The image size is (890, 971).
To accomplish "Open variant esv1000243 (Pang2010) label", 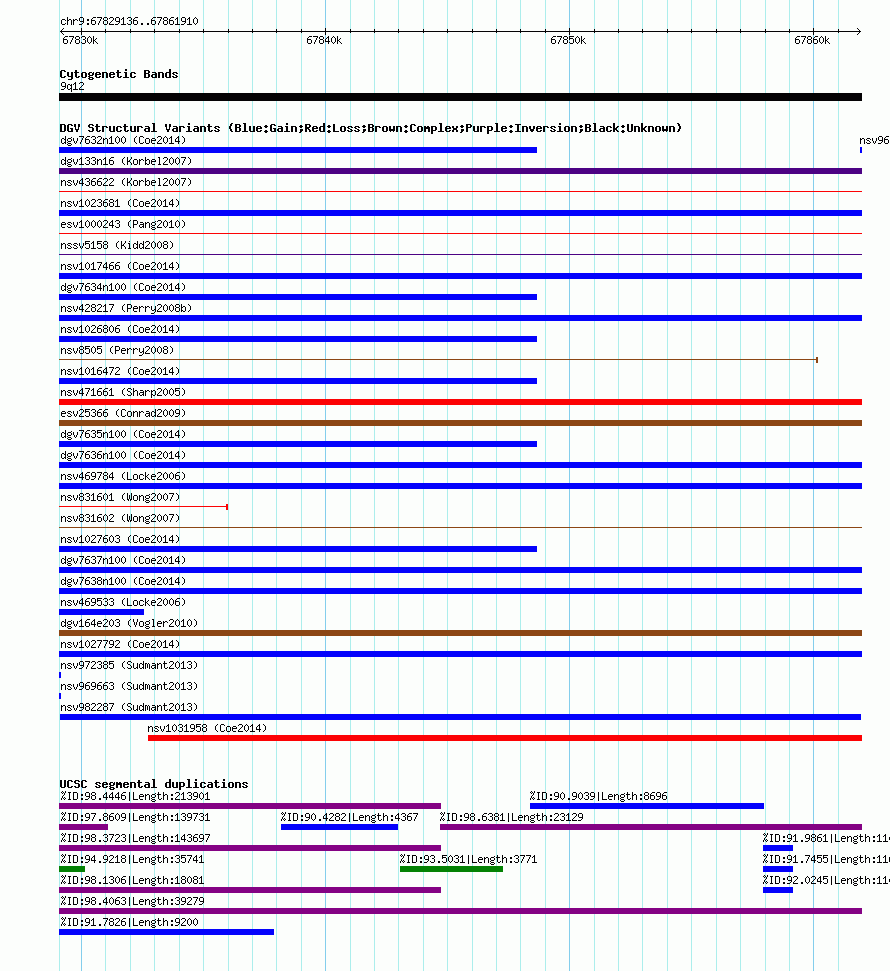I will (123, 224).
